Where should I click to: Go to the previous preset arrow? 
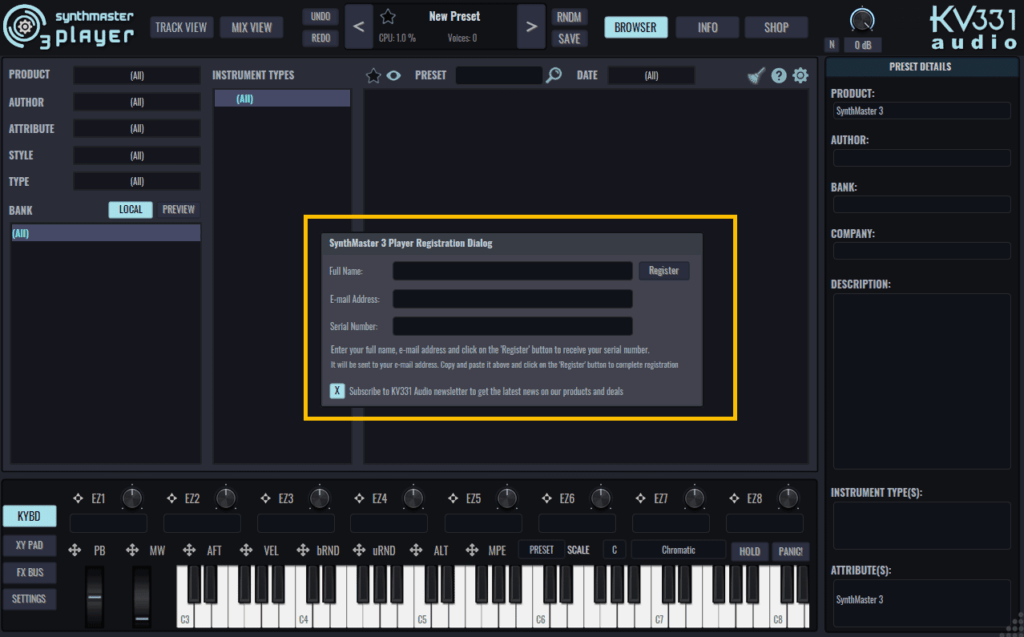pyautogui.click(x=359, y=27)
